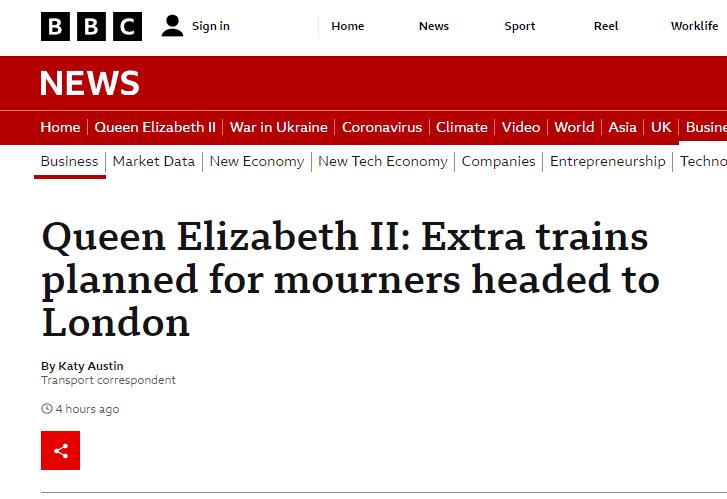
Task: Go to Home in top navigation
Action: pos(348,26)
